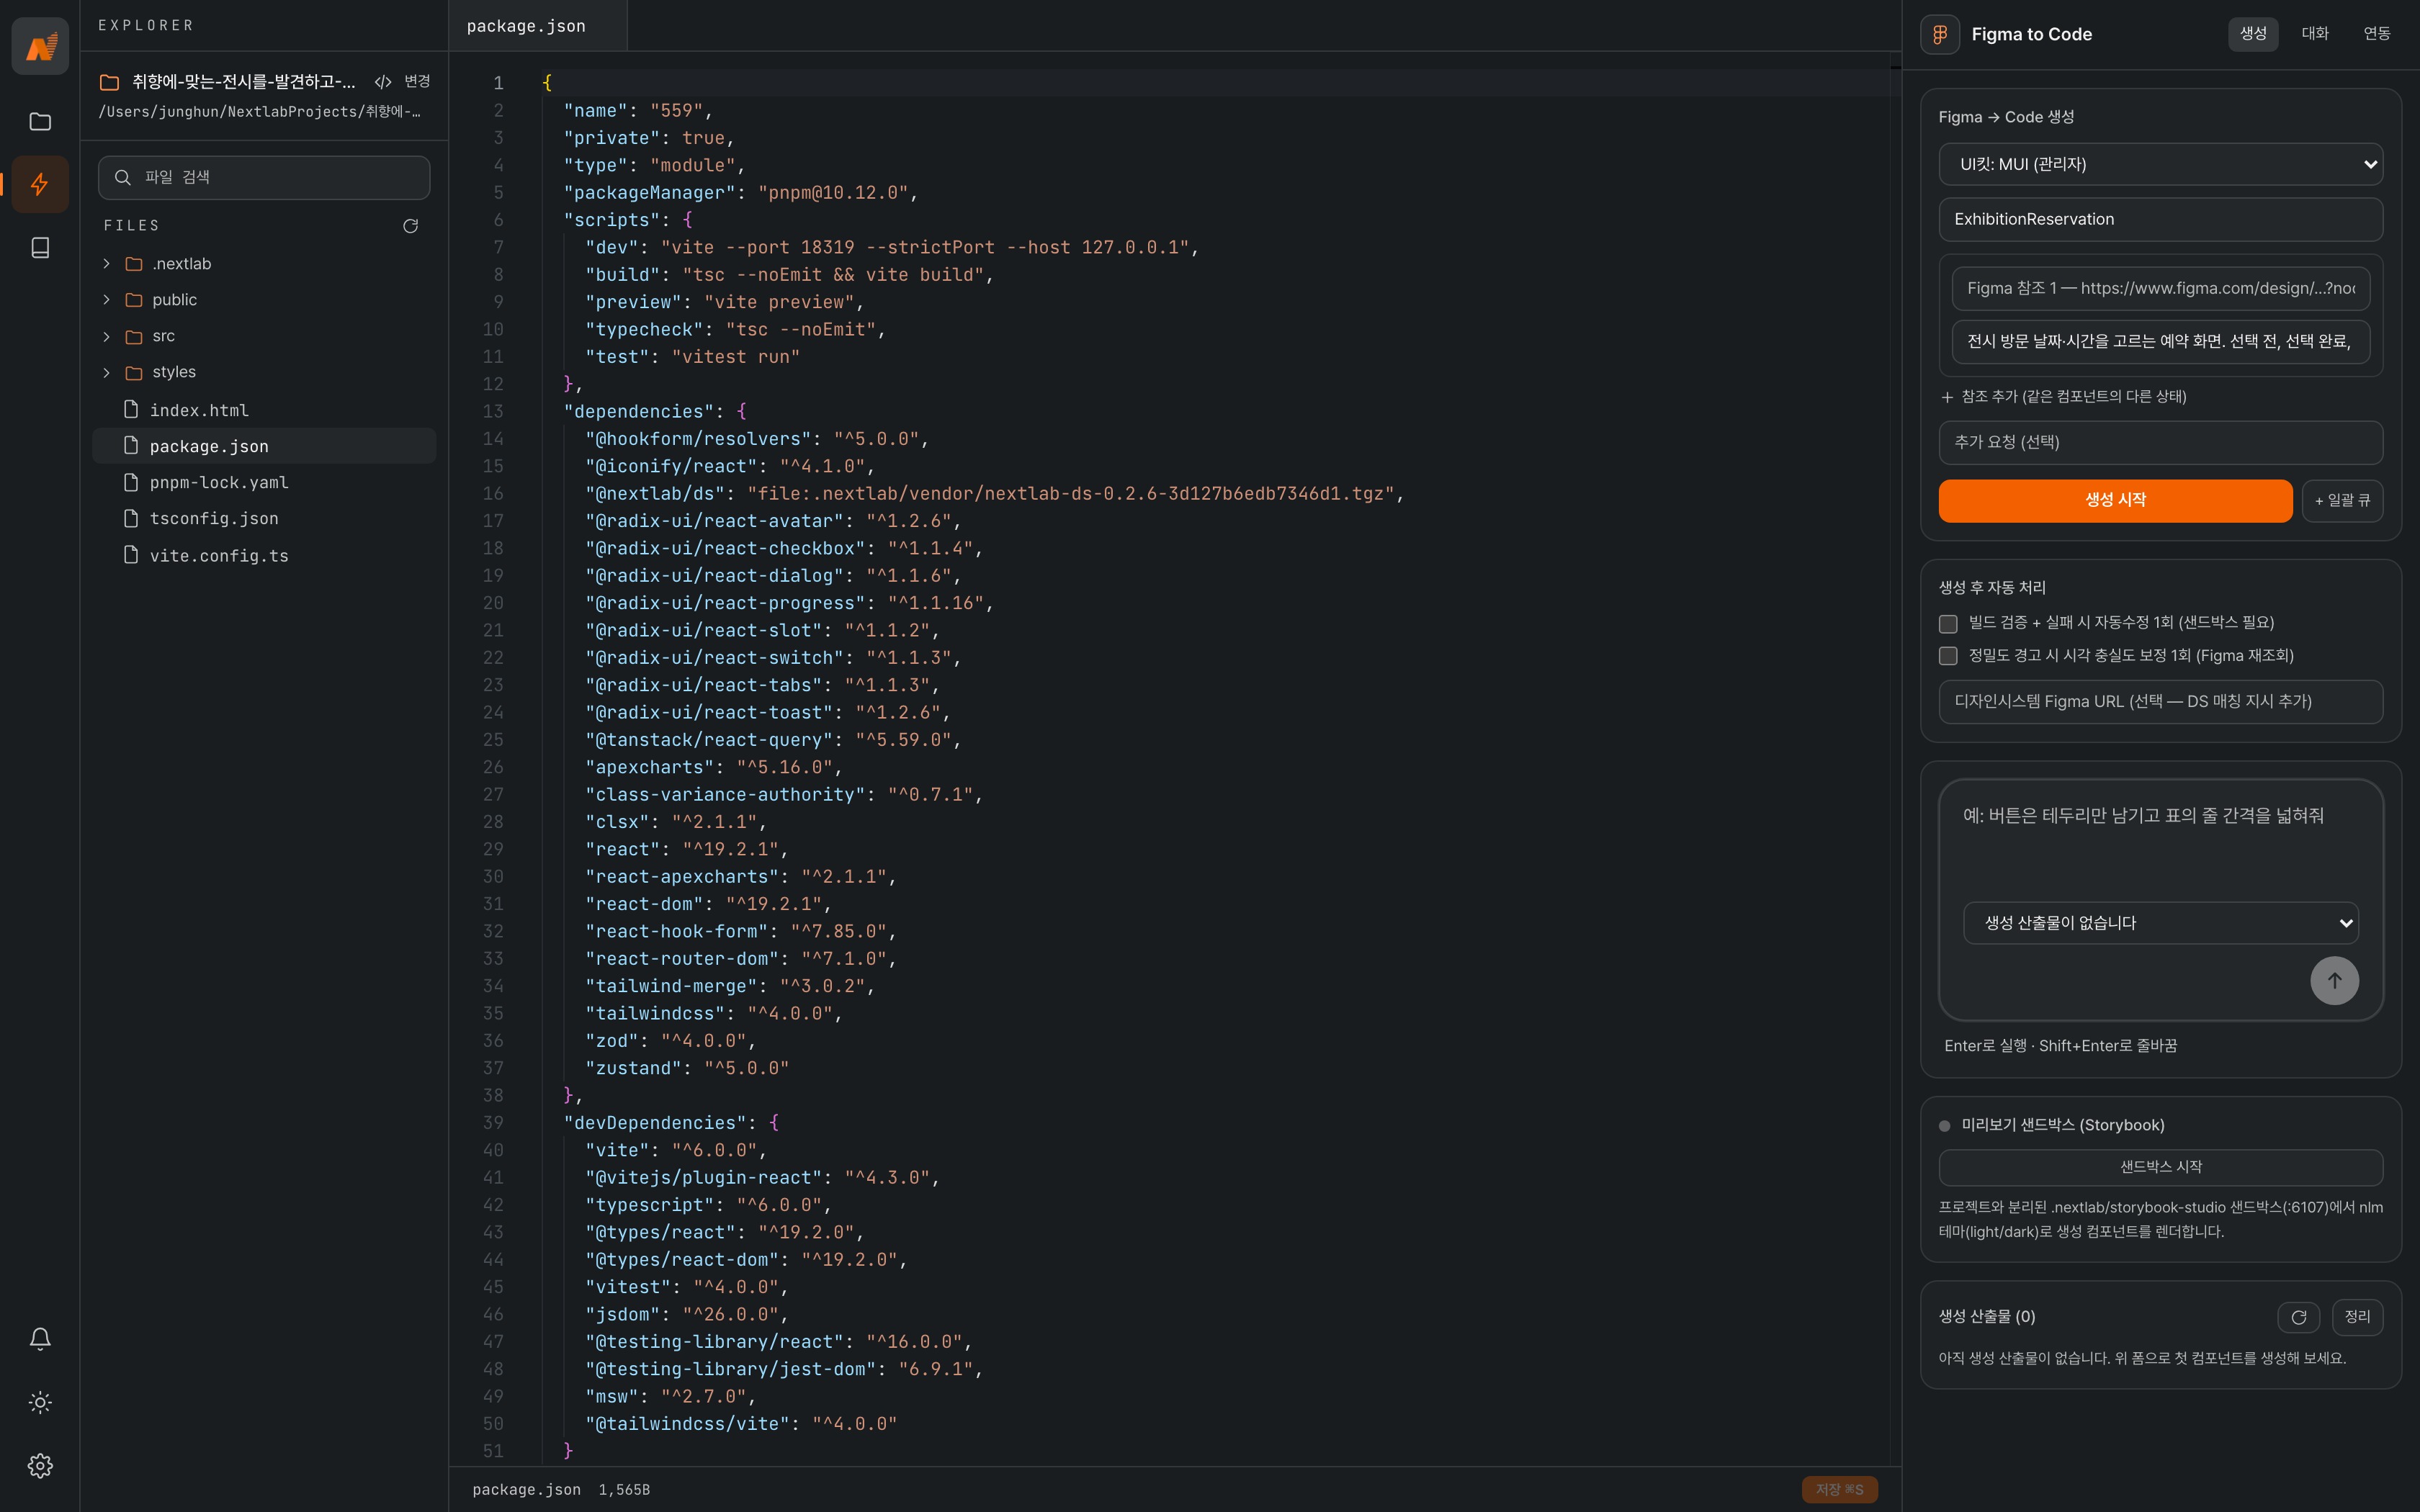
Task: Select the package.json editor tab
Action: [x=538, y=26]
